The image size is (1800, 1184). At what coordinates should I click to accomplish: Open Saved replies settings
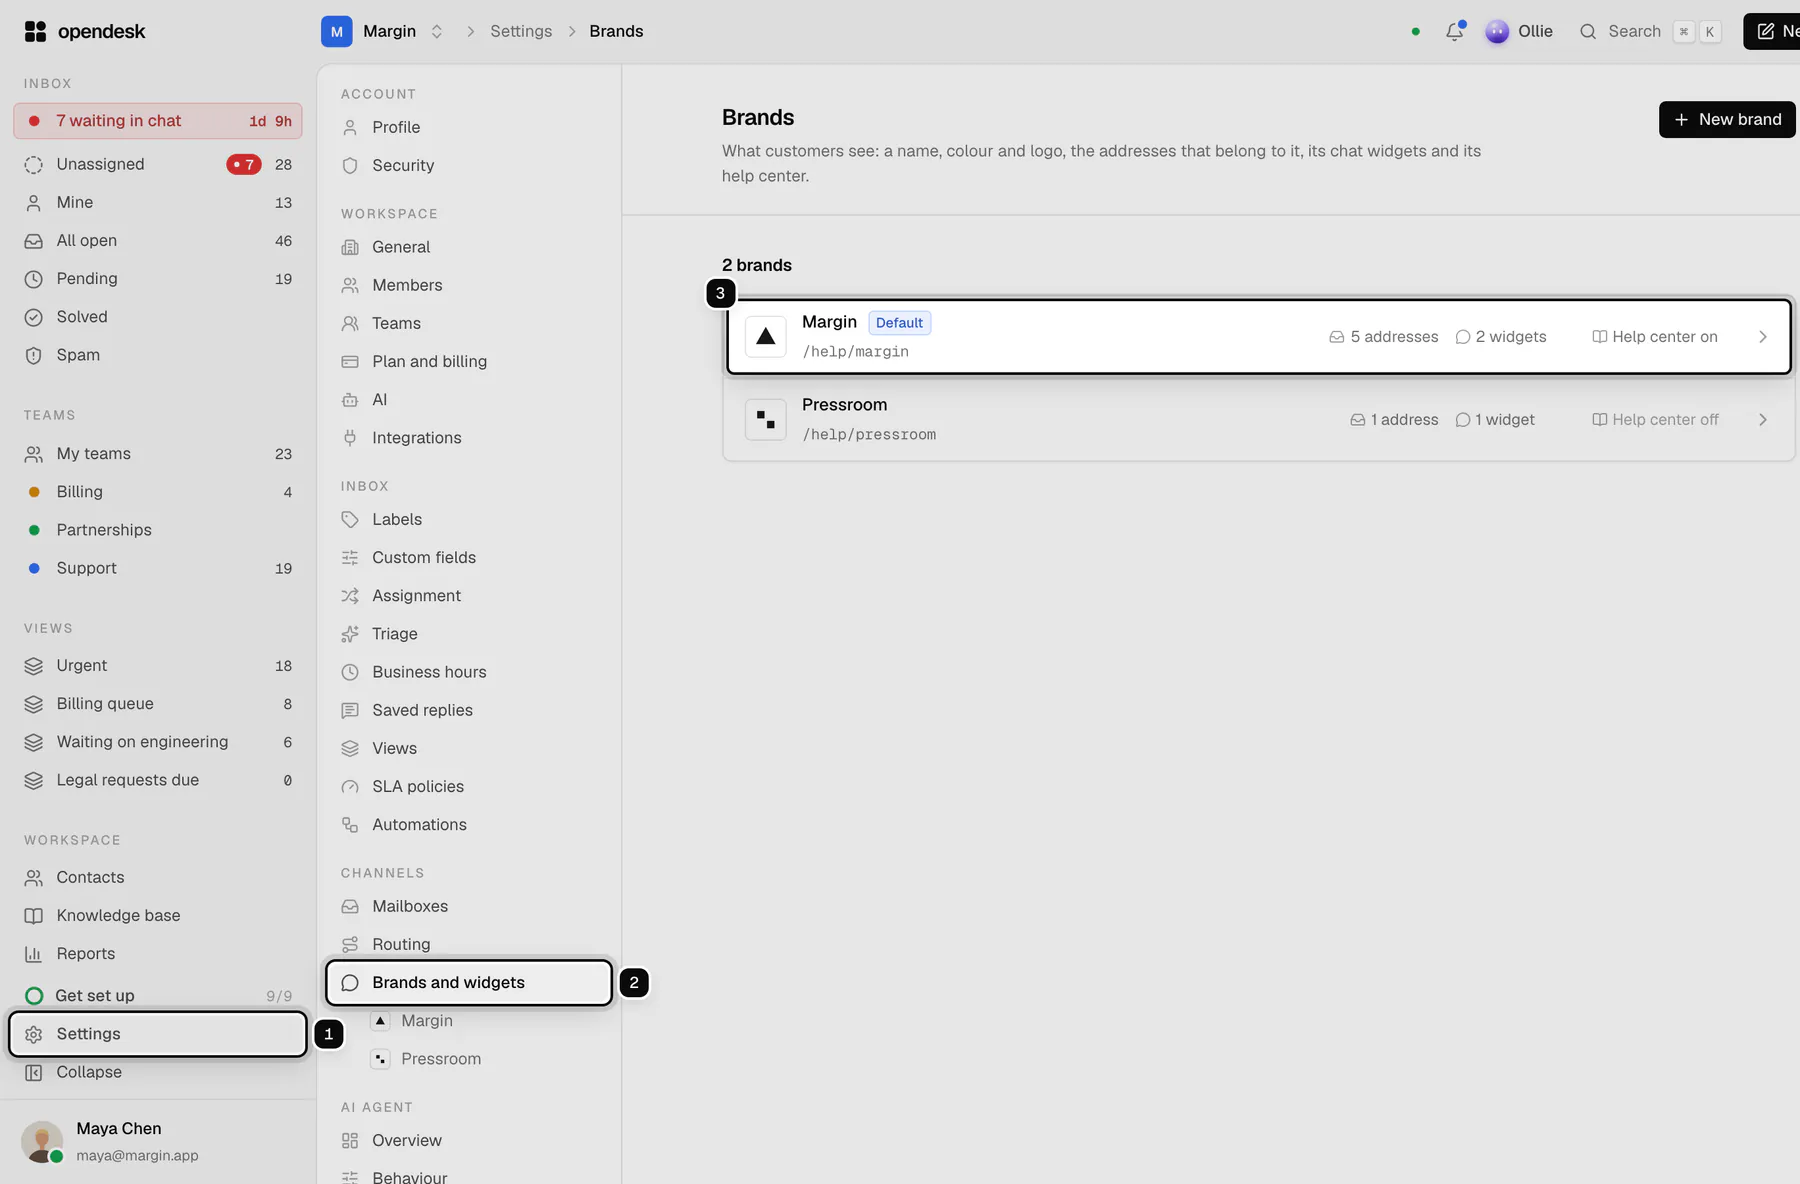click(x=468, y=710)
